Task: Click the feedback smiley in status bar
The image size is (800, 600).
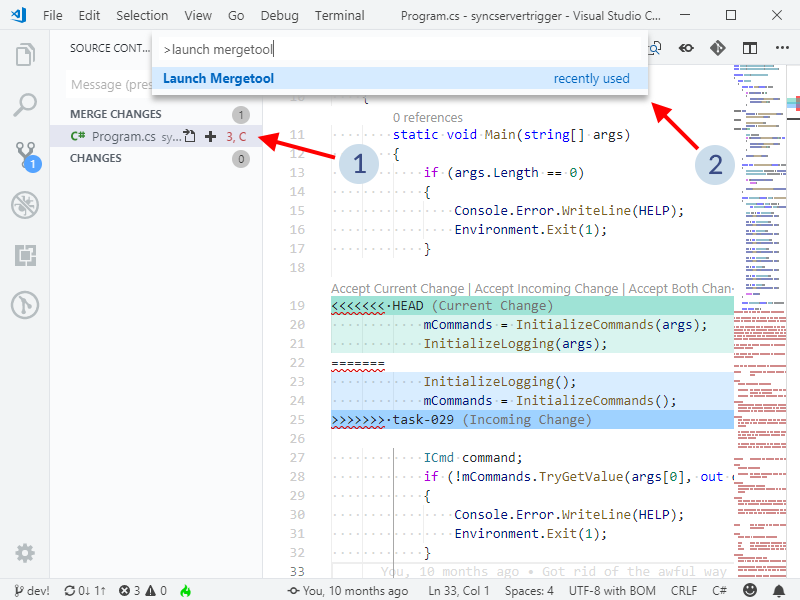Action: coord(749,590)
